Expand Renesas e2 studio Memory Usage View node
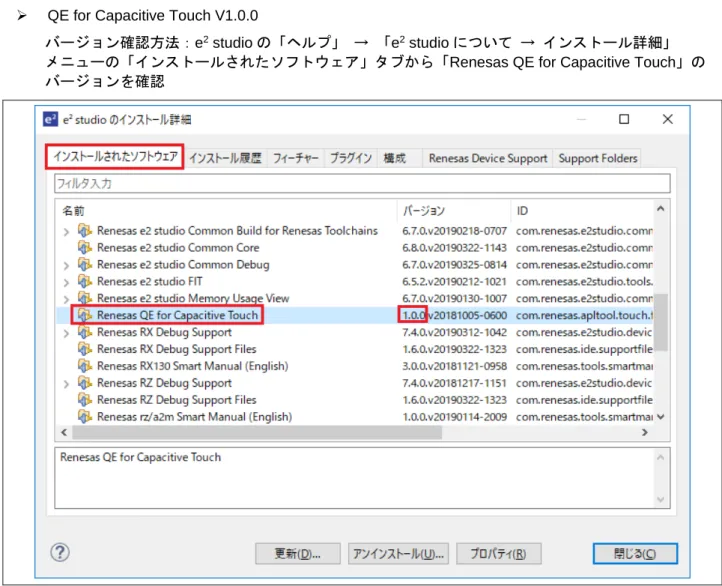Screen dimensions: 722x586 point(66,299)
